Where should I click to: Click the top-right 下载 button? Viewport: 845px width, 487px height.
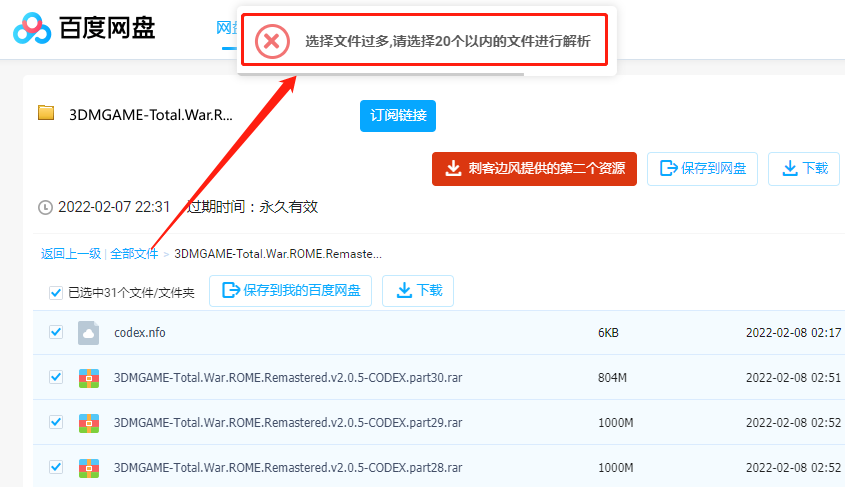pos(804,169)
